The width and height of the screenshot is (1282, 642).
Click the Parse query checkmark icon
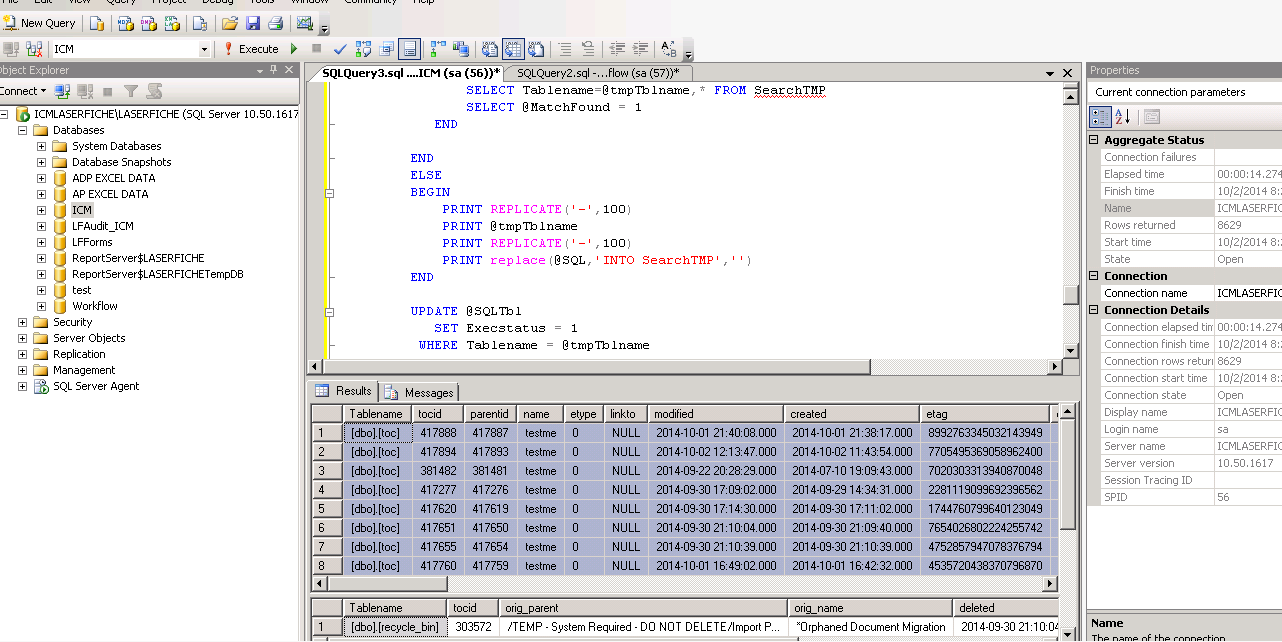coord(340,48)
